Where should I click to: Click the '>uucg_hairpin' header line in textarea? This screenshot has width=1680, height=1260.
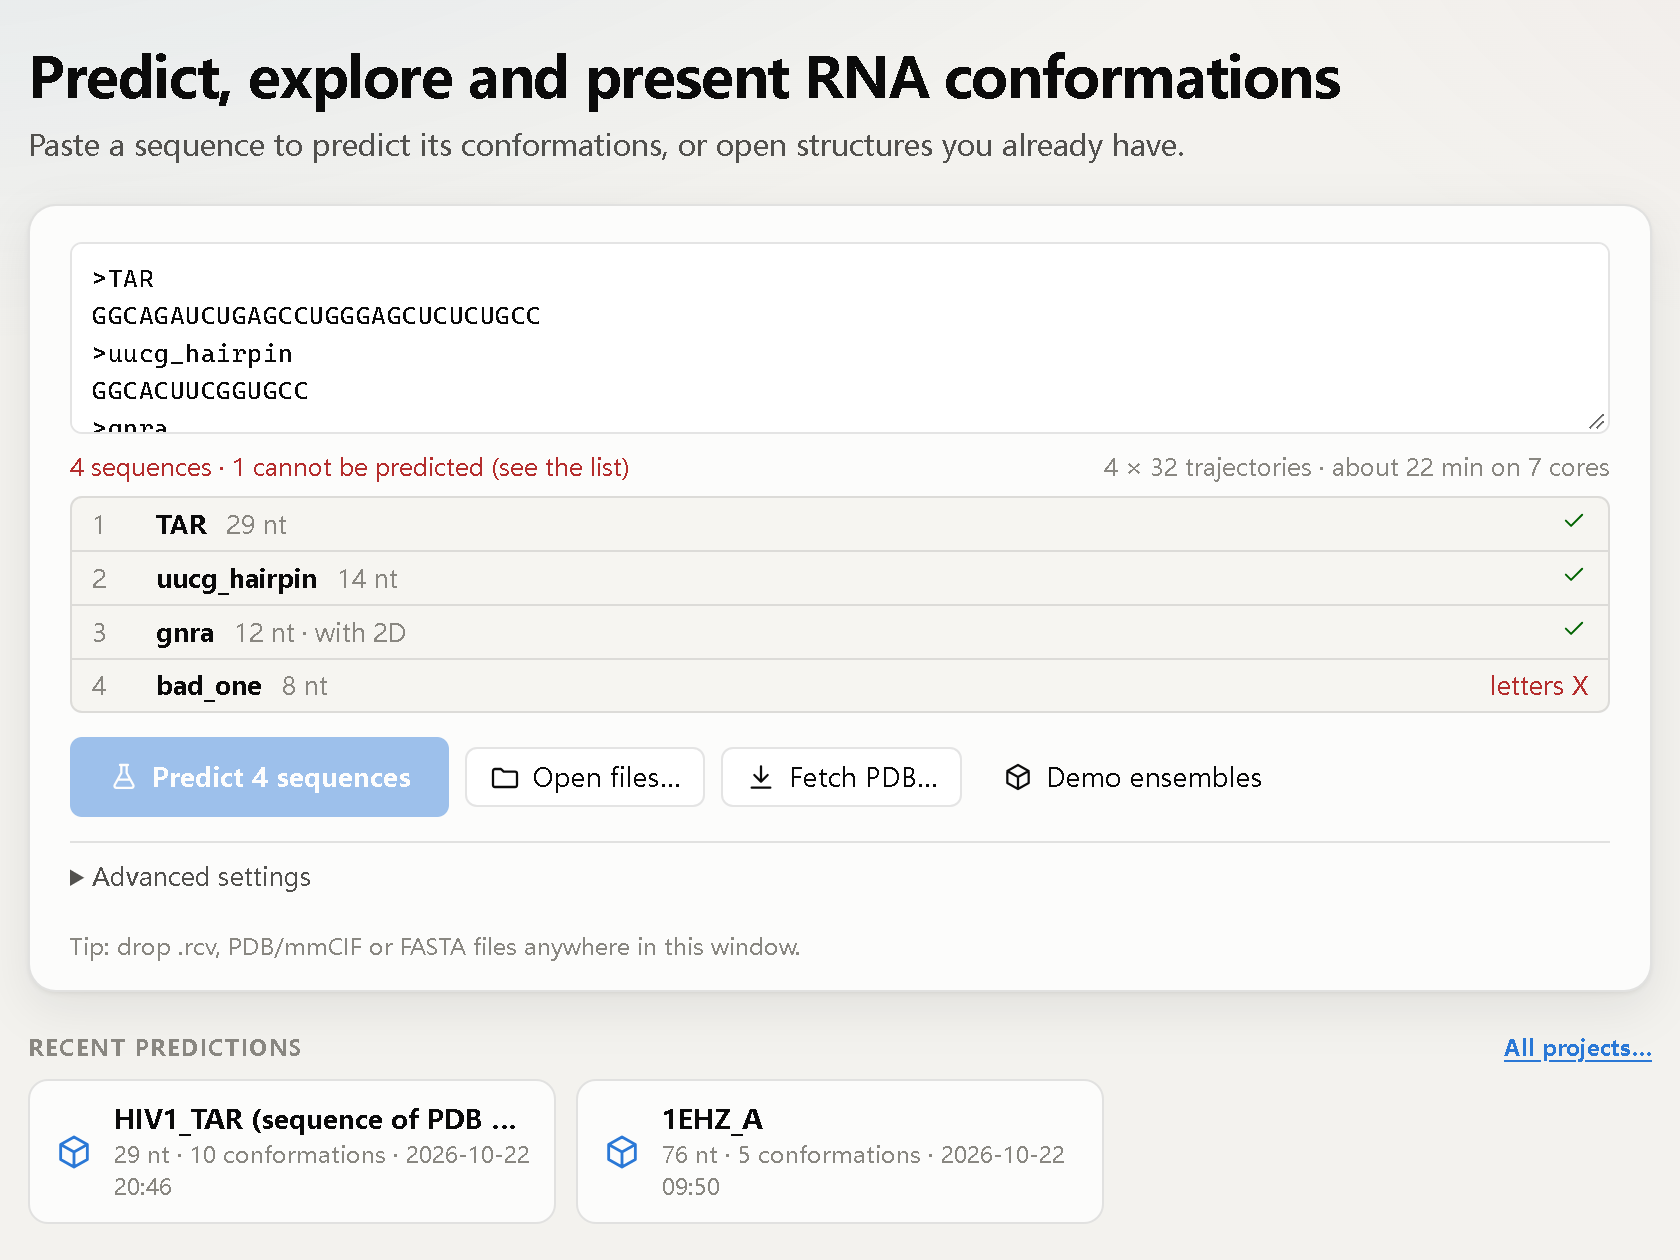coord(192,354)
